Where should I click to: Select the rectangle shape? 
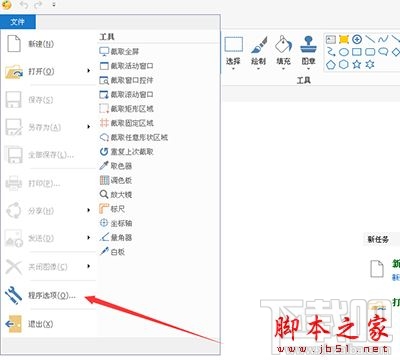[x=357, y=52]
